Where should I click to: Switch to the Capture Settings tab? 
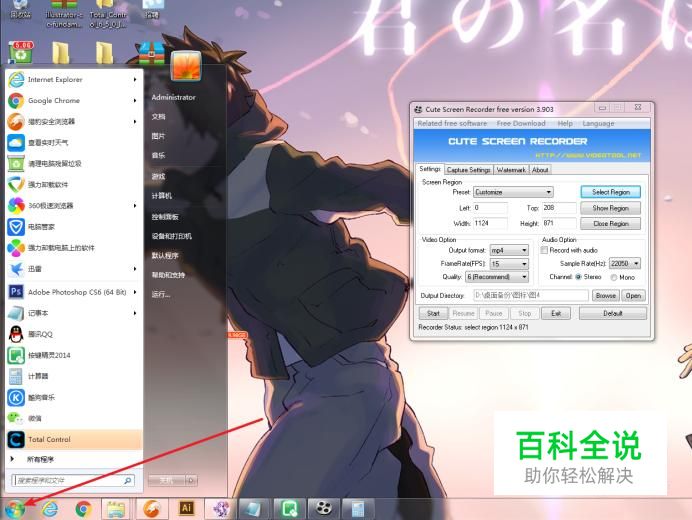click(x=468, y=170)
